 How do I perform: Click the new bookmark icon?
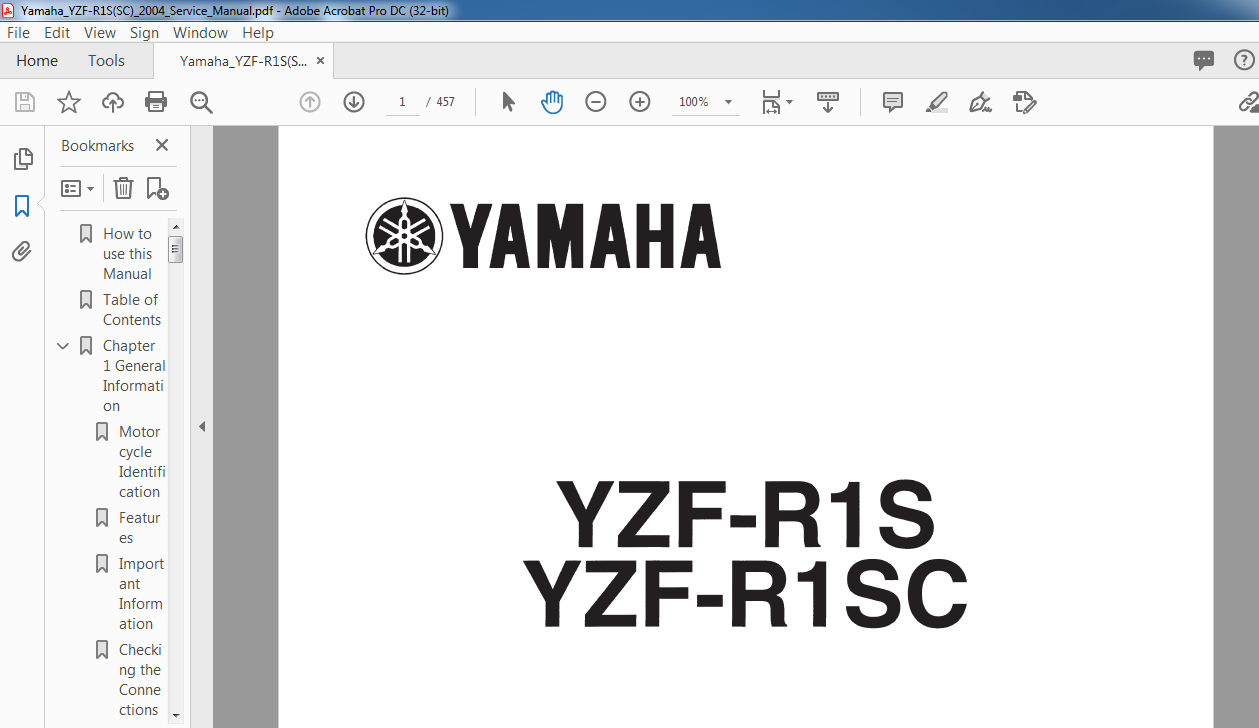(157, 188)
